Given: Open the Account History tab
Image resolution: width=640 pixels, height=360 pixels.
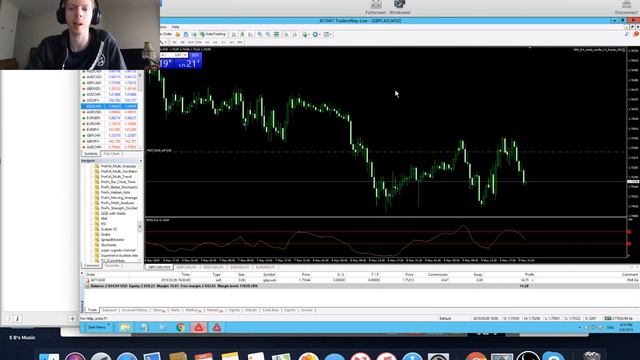Looking at the screenshot, I should click(x=134, y=310).
